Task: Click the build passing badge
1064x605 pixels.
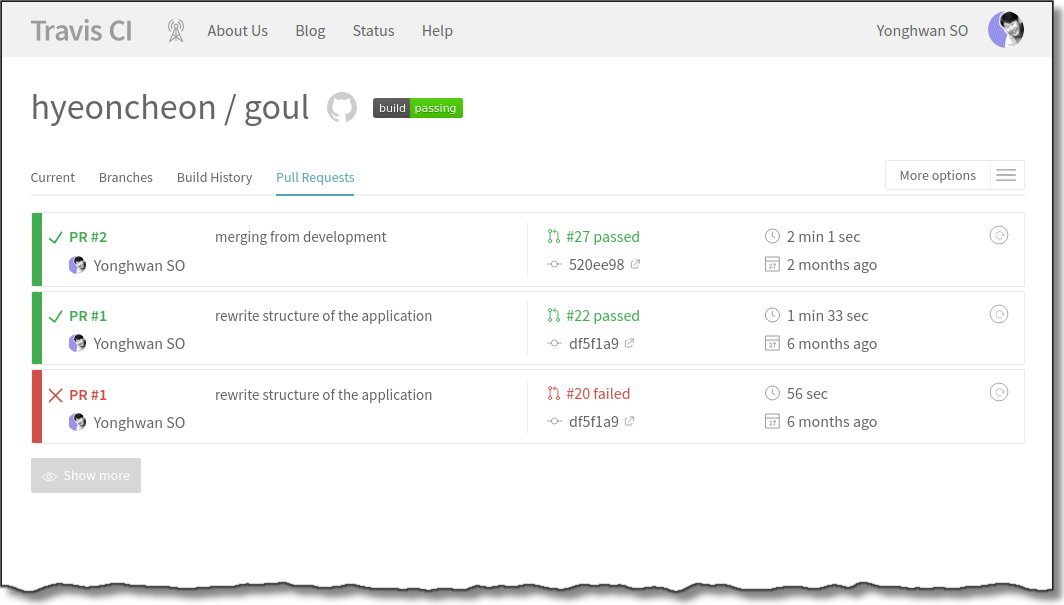Action: tap(418, 108)
